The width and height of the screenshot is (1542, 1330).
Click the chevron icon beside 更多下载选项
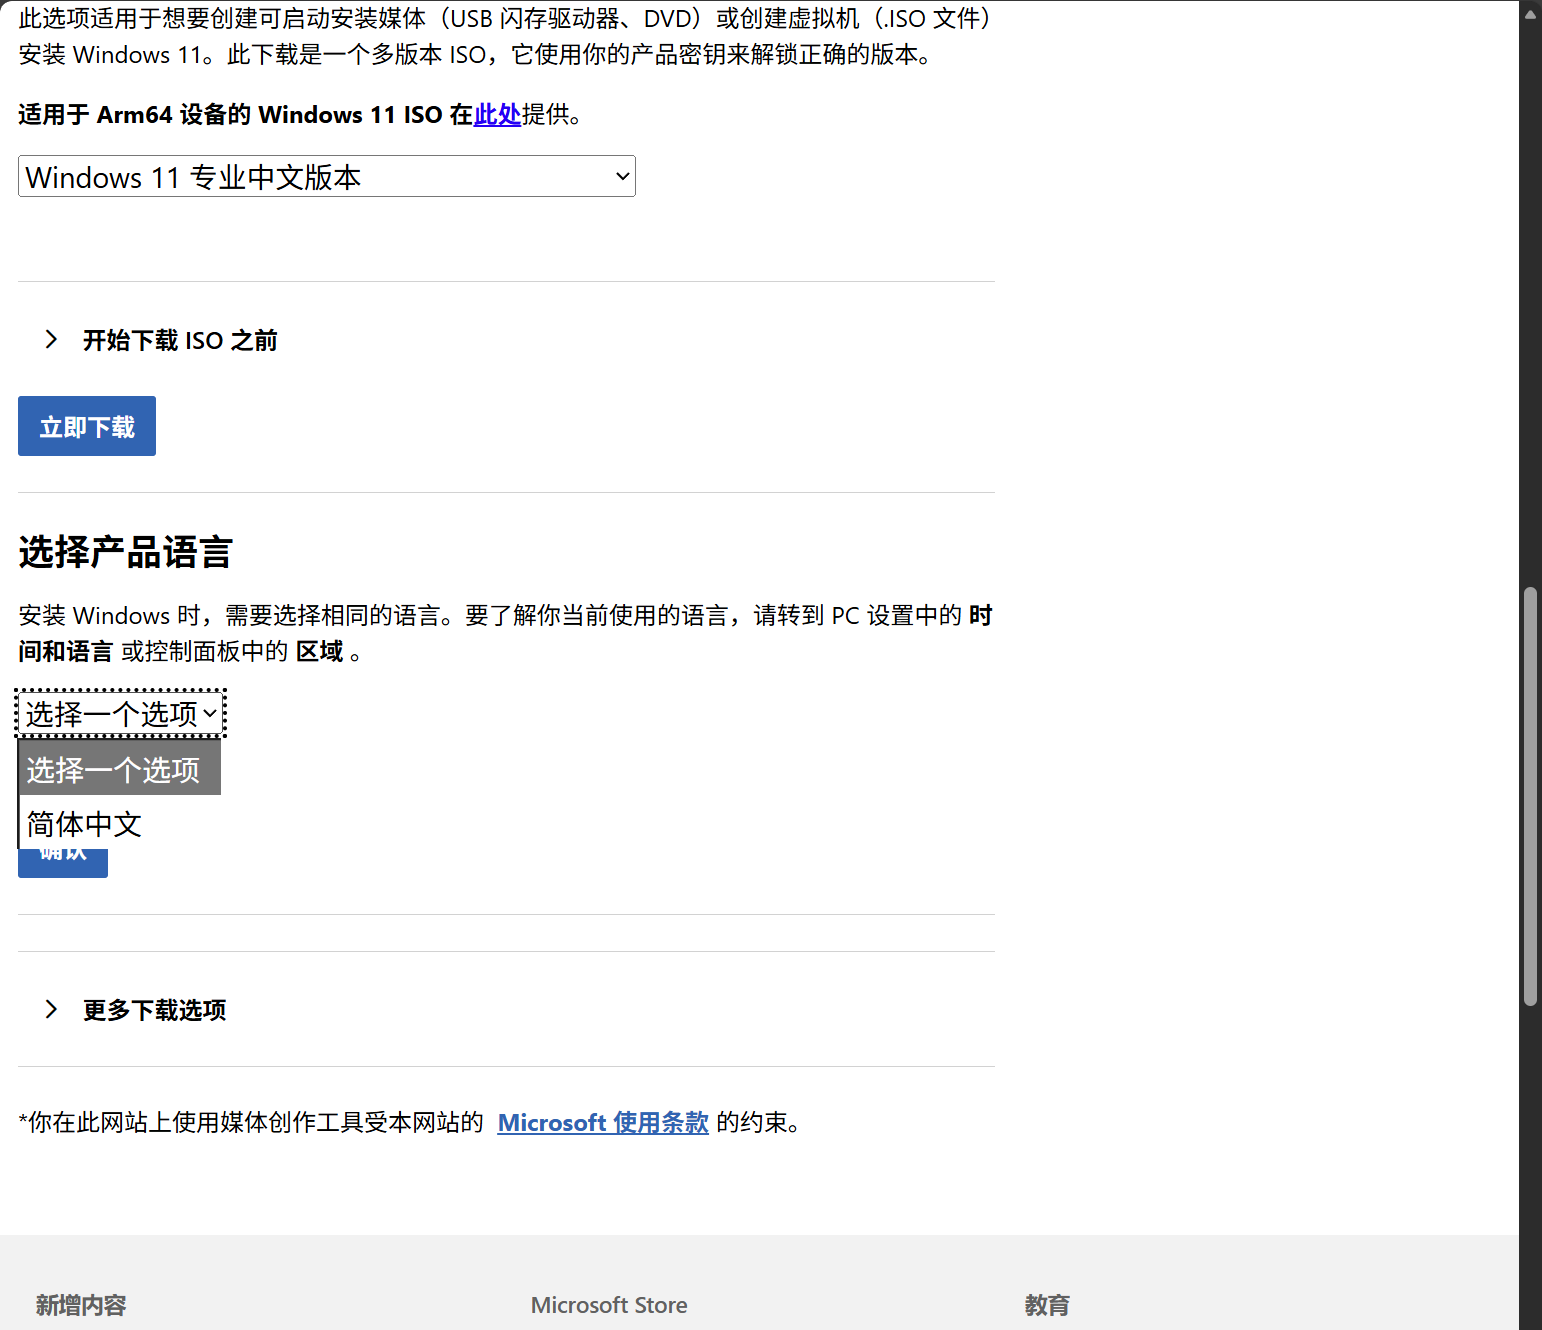pos(51,1009)
